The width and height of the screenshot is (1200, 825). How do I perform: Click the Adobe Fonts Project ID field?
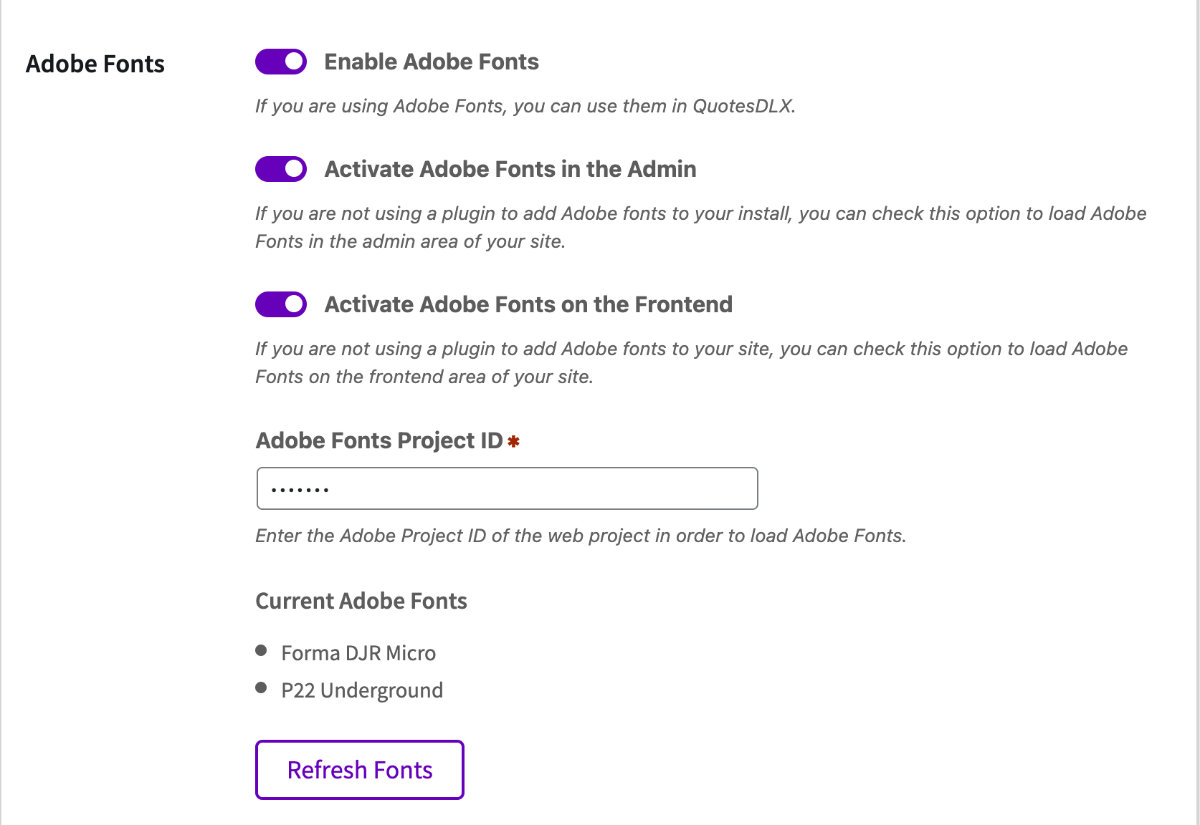tap(507, 489)
